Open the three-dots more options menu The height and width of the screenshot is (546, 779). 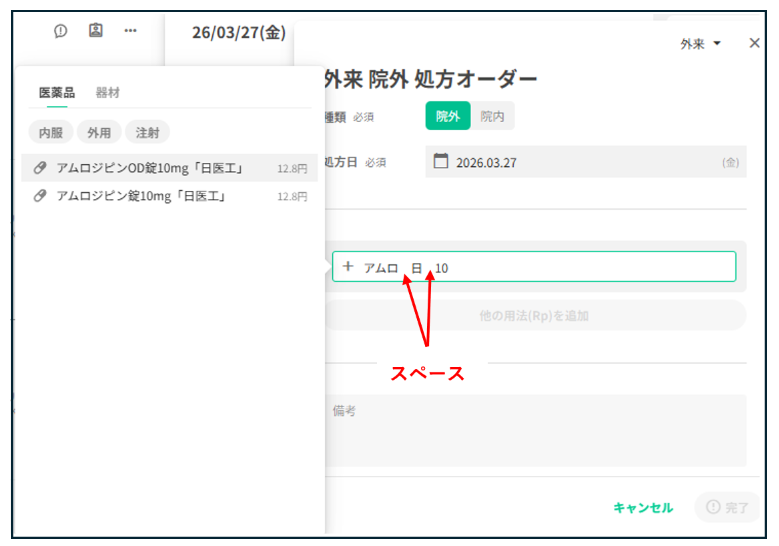[x=130, y=31]
